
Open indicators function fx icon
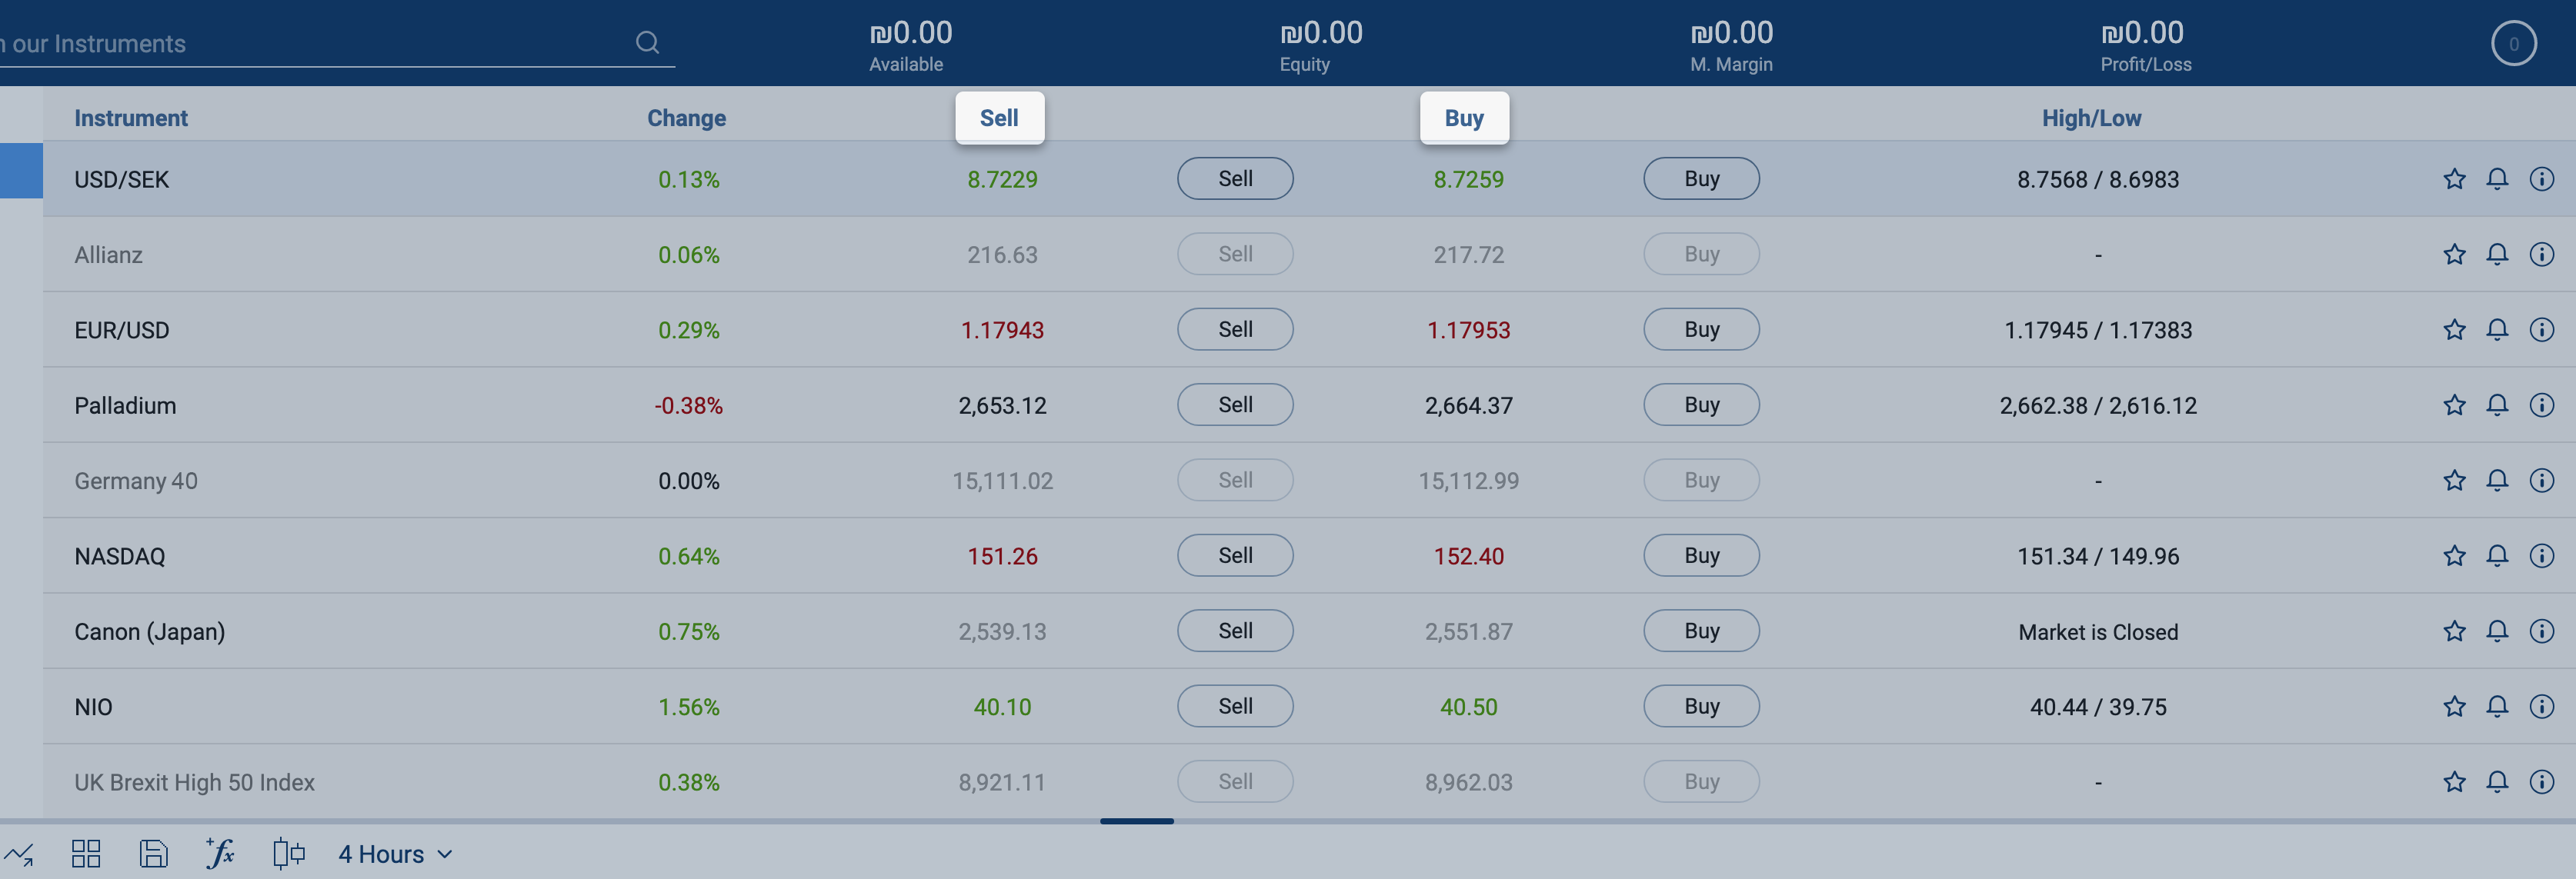tap(219, 853)
